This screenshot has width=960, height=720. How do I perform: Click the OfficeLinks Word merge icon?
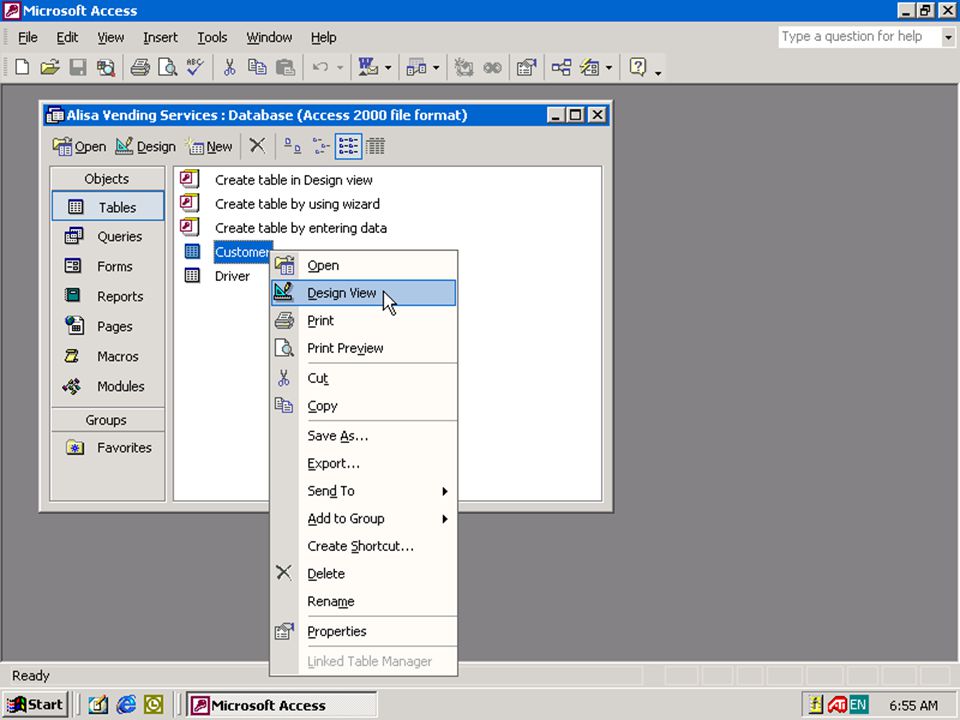368,67
